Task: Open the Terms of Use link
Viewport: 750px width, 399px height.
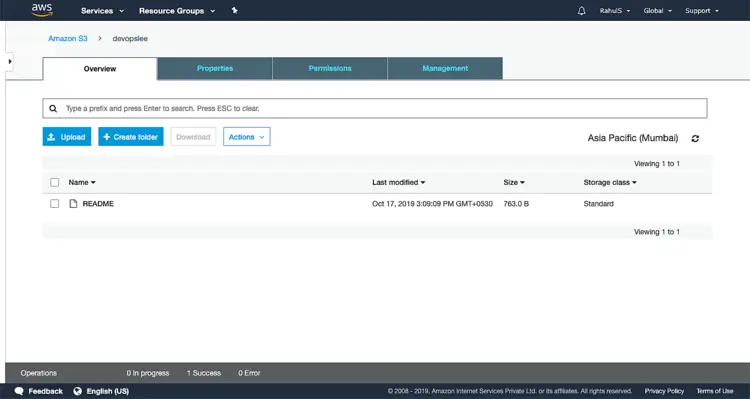Action: 715,391
